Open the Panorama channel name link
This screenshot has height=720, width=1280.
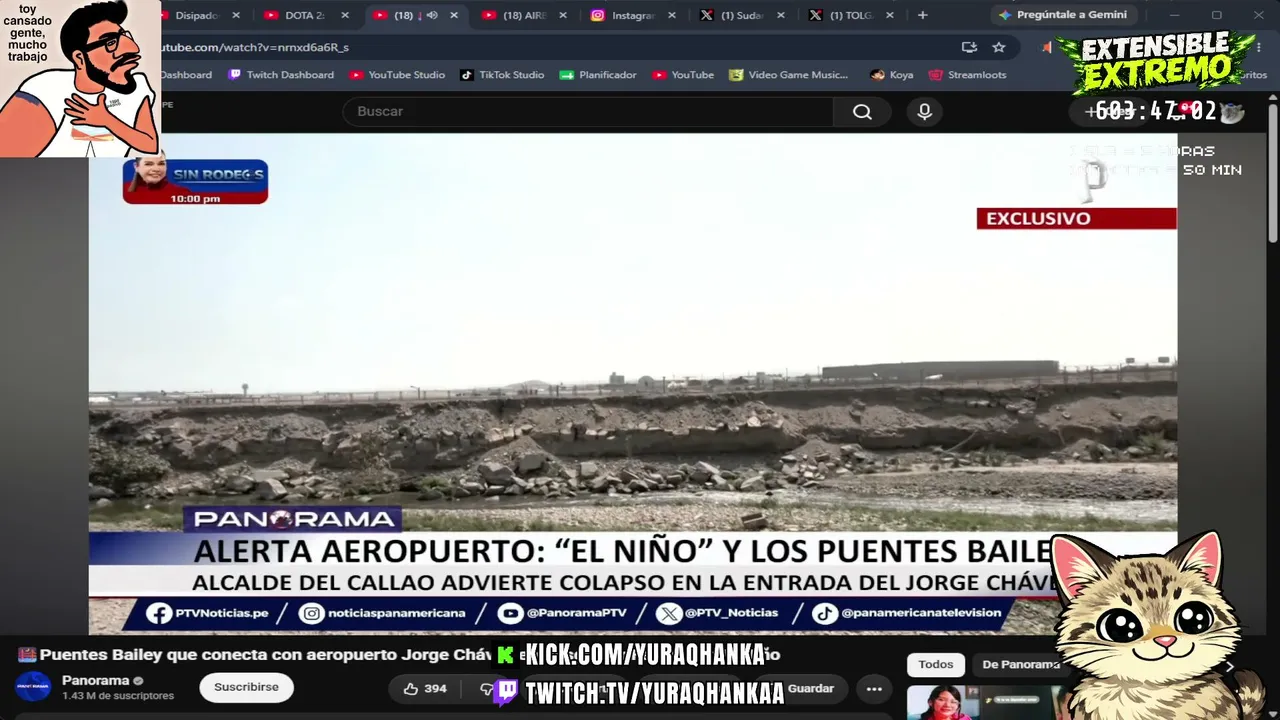pyautogui.click(x=96, y=681)
